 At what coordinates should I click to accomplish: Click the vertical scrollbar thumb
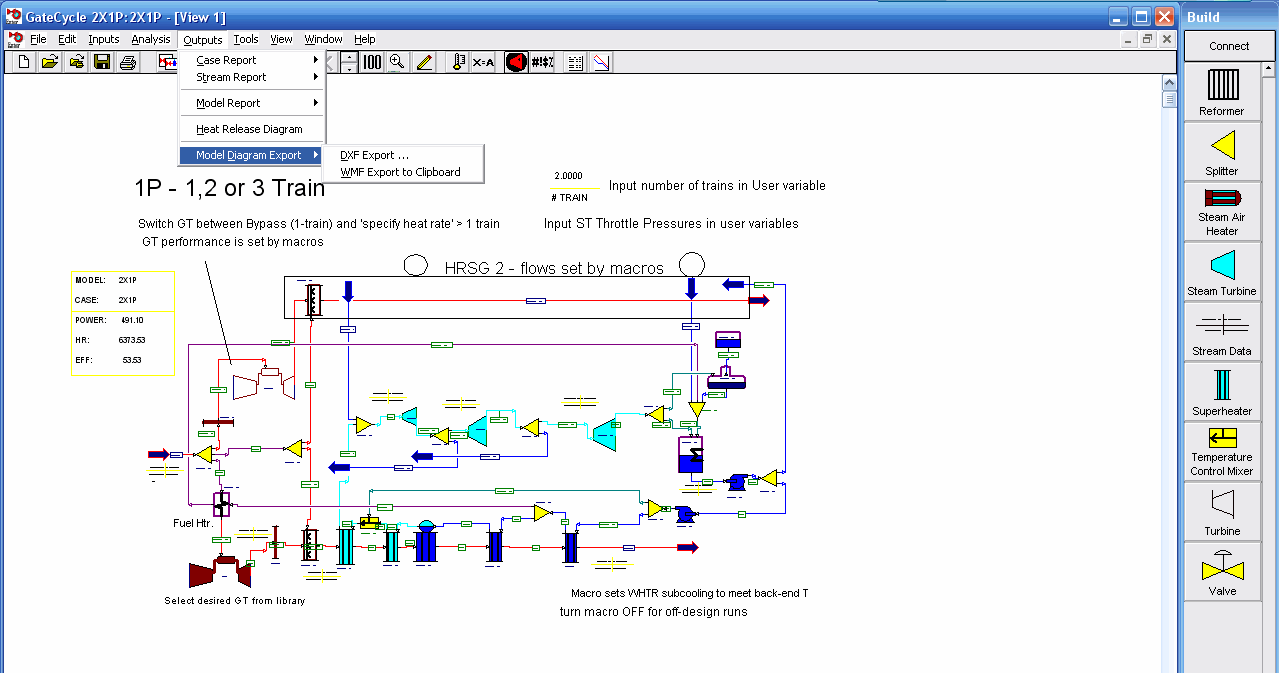1169,99
